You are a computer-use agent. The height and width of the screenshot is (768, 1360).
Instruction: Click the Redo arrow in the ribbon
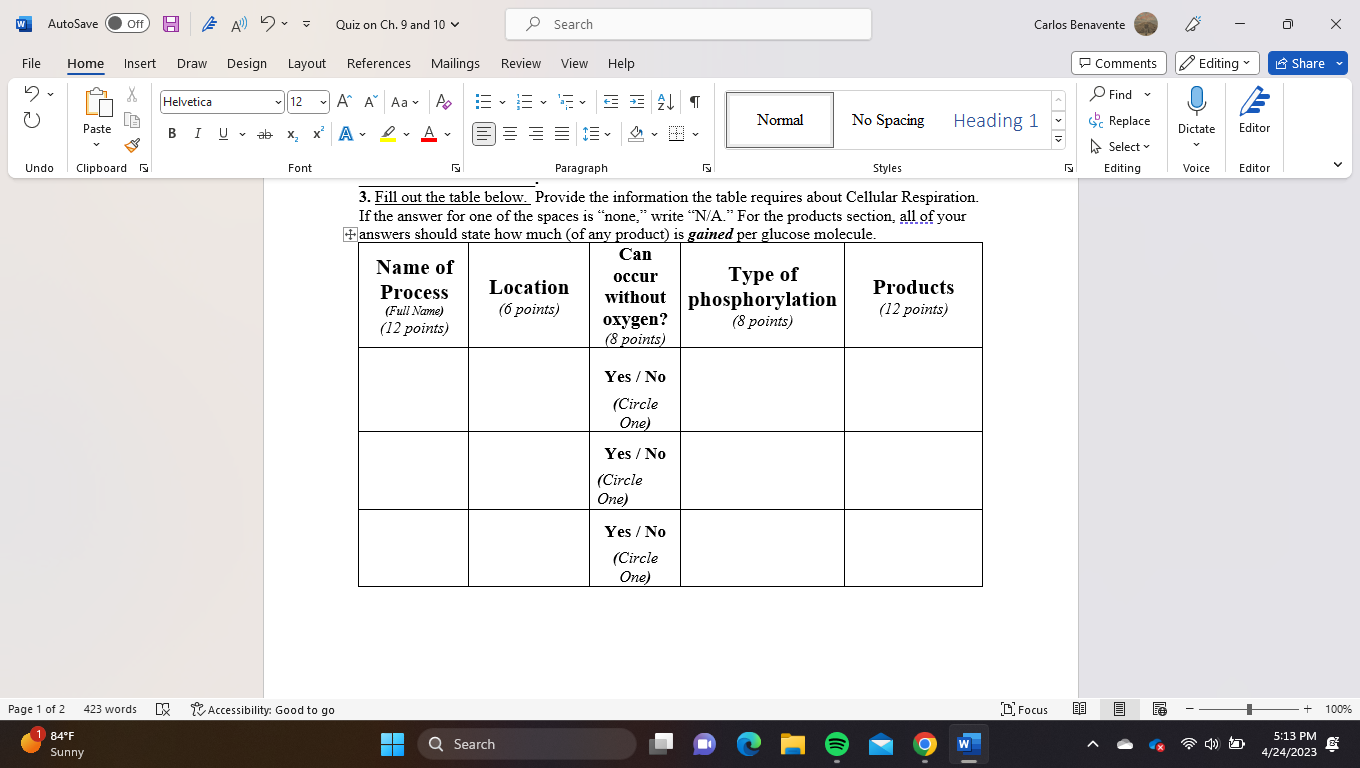(32, 120)
